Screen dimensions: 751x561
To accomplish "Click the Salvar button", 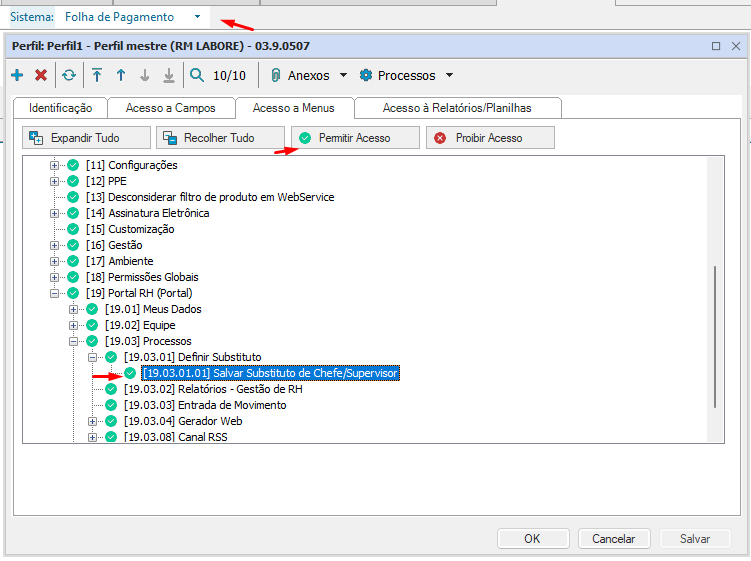I will 695,538.
